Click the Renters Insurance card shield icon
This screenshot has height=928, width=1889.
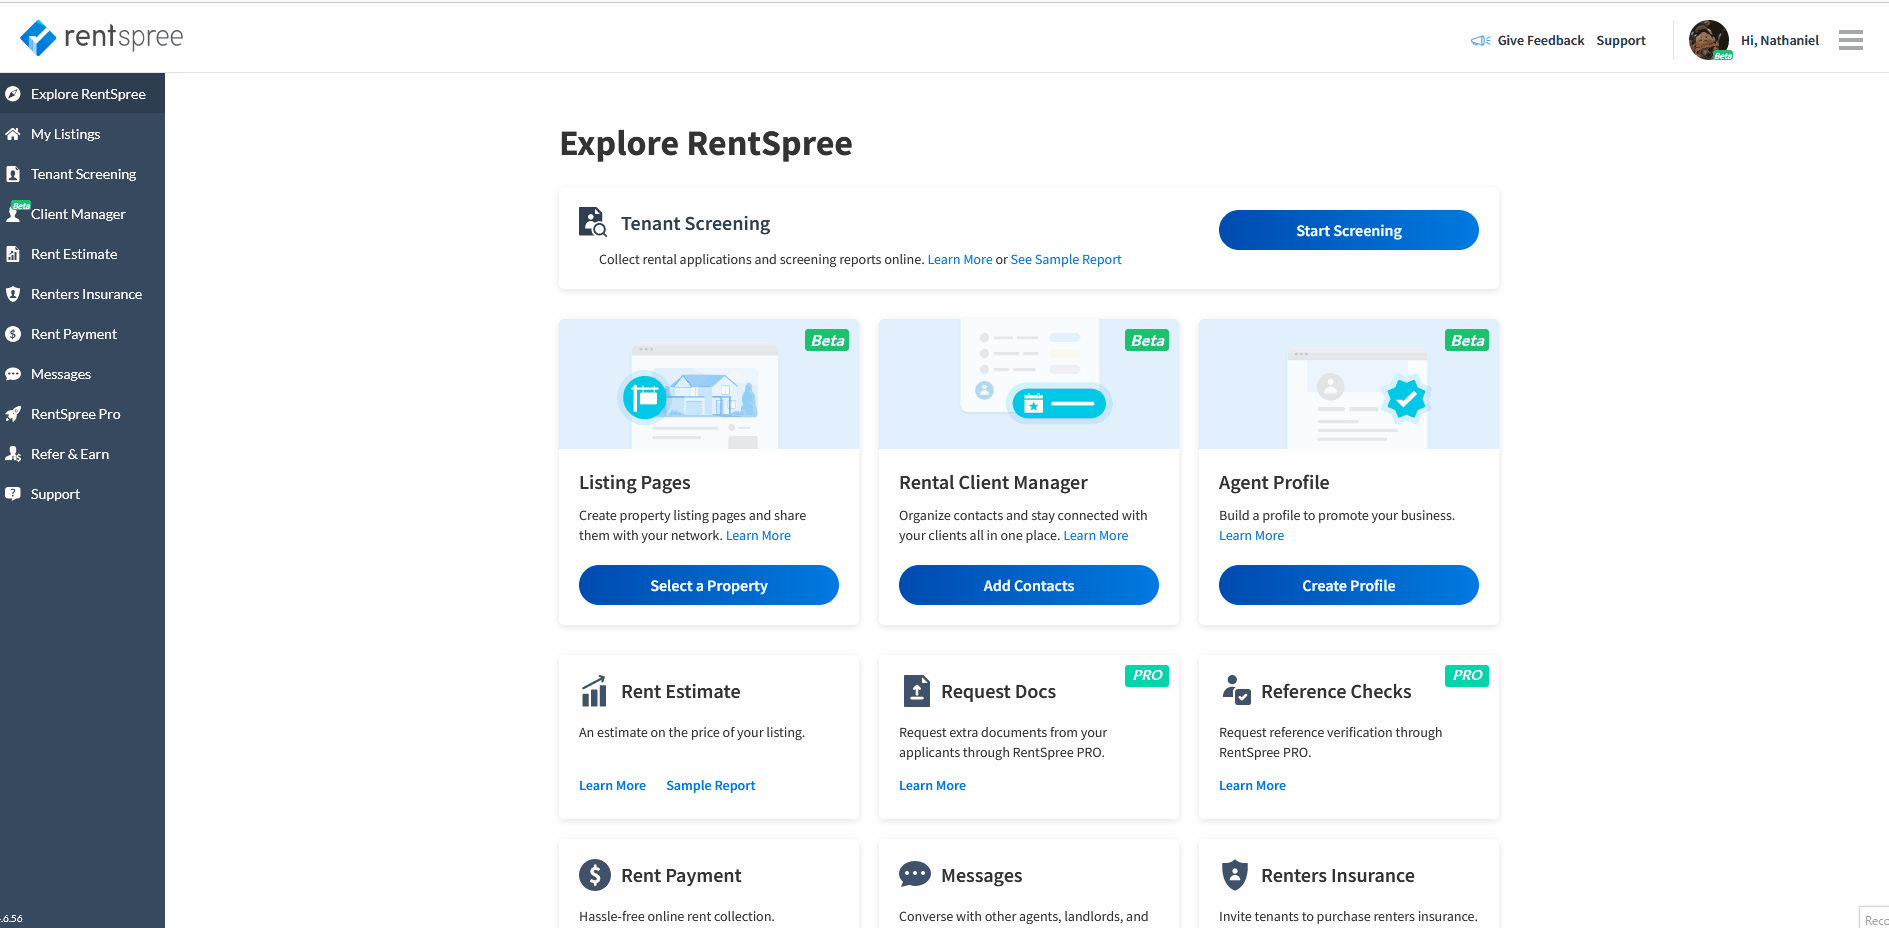[1235, 875]
